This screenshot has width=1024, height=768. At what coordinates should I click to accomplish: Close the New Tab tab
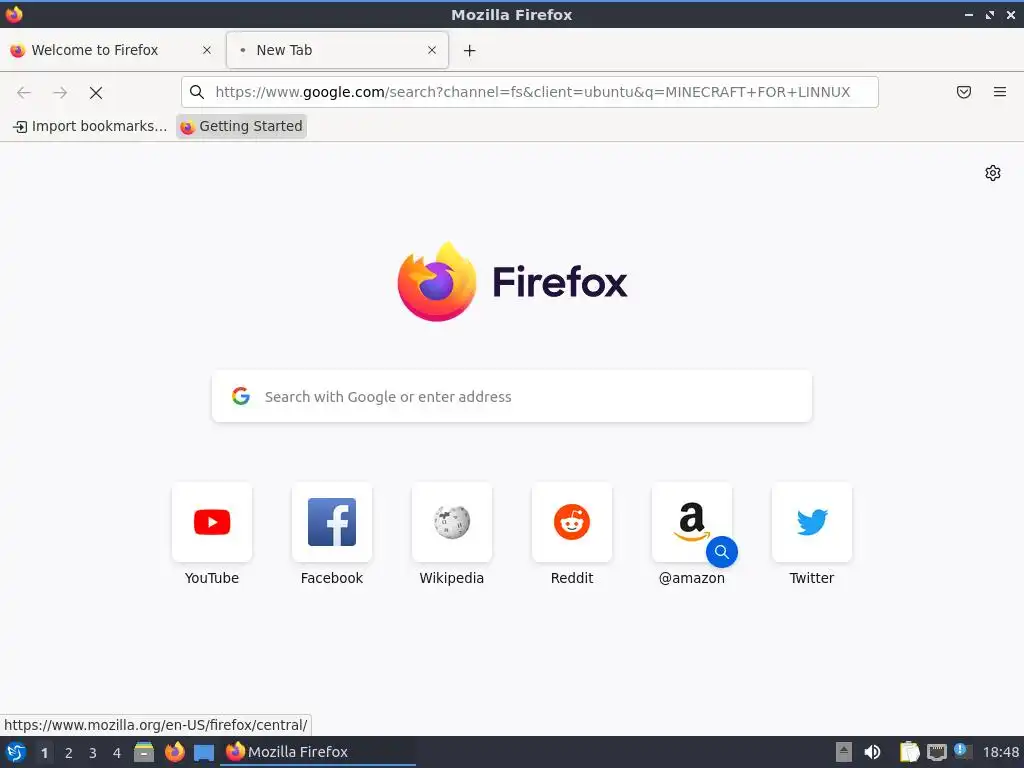[432, 50]
